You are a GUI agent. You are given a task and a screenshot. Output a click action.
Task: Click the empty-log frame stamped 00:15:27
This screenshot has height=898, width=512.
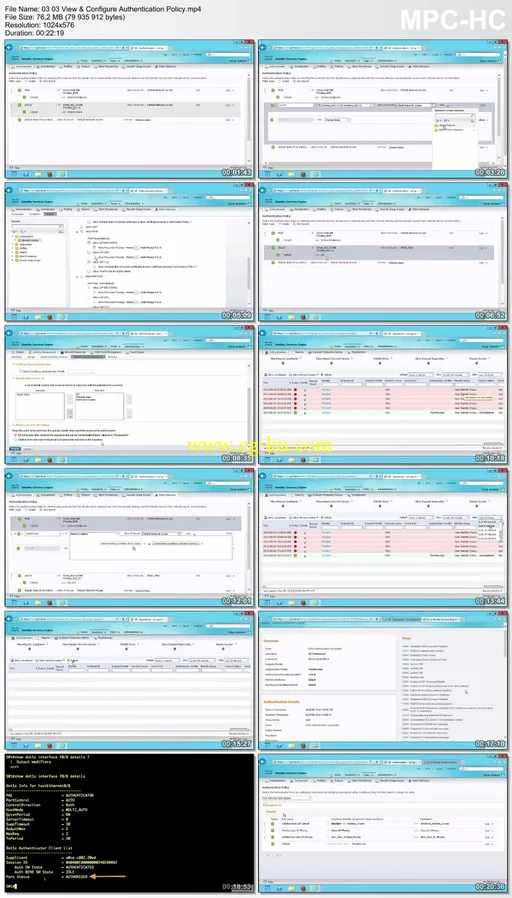click(x=129, y=680)
